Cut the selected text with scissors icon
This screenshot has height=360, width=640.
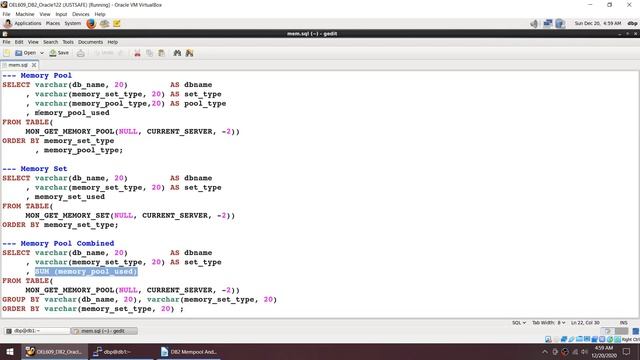pos(138,53)
